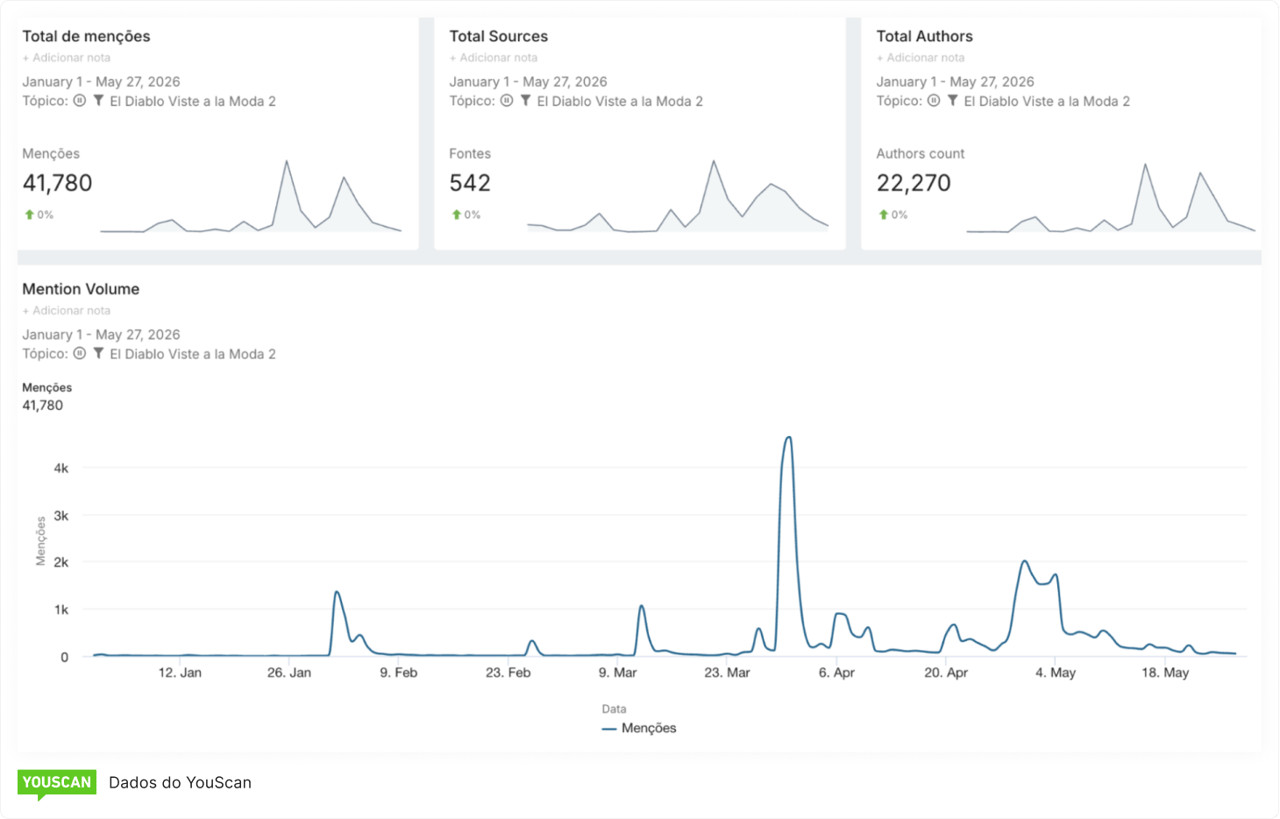Click the topic icon in Mention Volume panel

[x=80, y=354]
